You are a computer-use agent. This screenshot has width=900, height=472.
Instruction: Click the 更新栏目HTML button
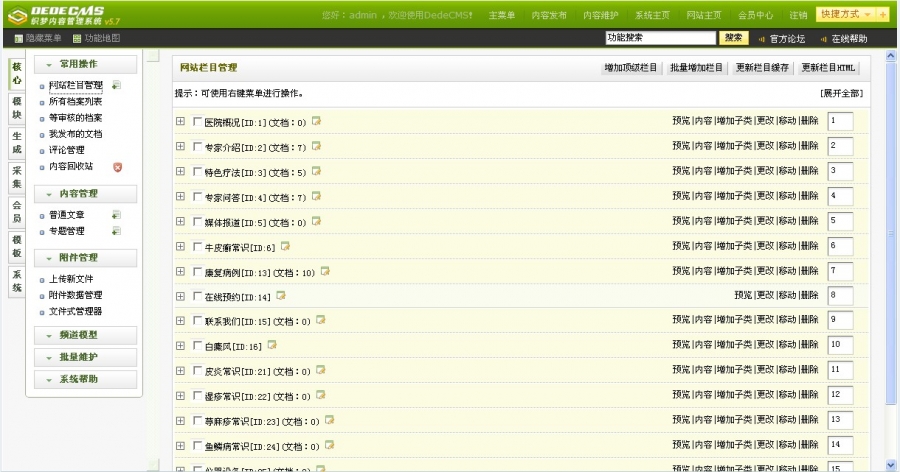[828, 68]
